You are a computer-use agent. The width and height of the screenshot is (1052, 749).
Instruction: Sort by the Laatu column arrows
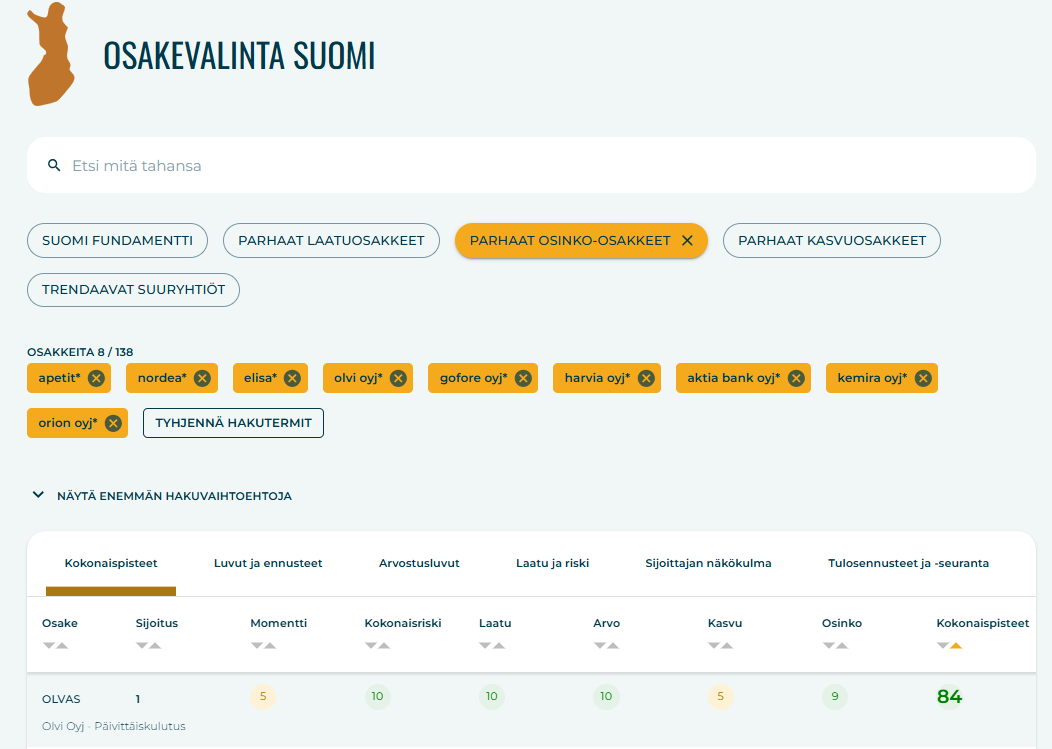[492, 646]
